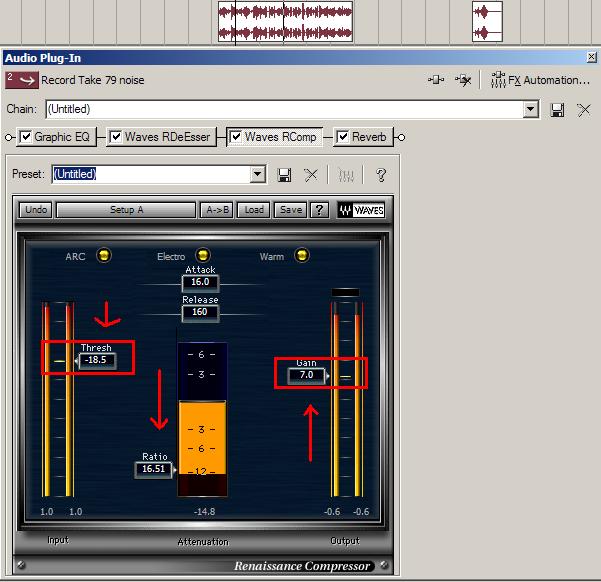Select the Waves RDeEsser plug-in tab
Screen dimensions: 601x582
coord(162,137)
